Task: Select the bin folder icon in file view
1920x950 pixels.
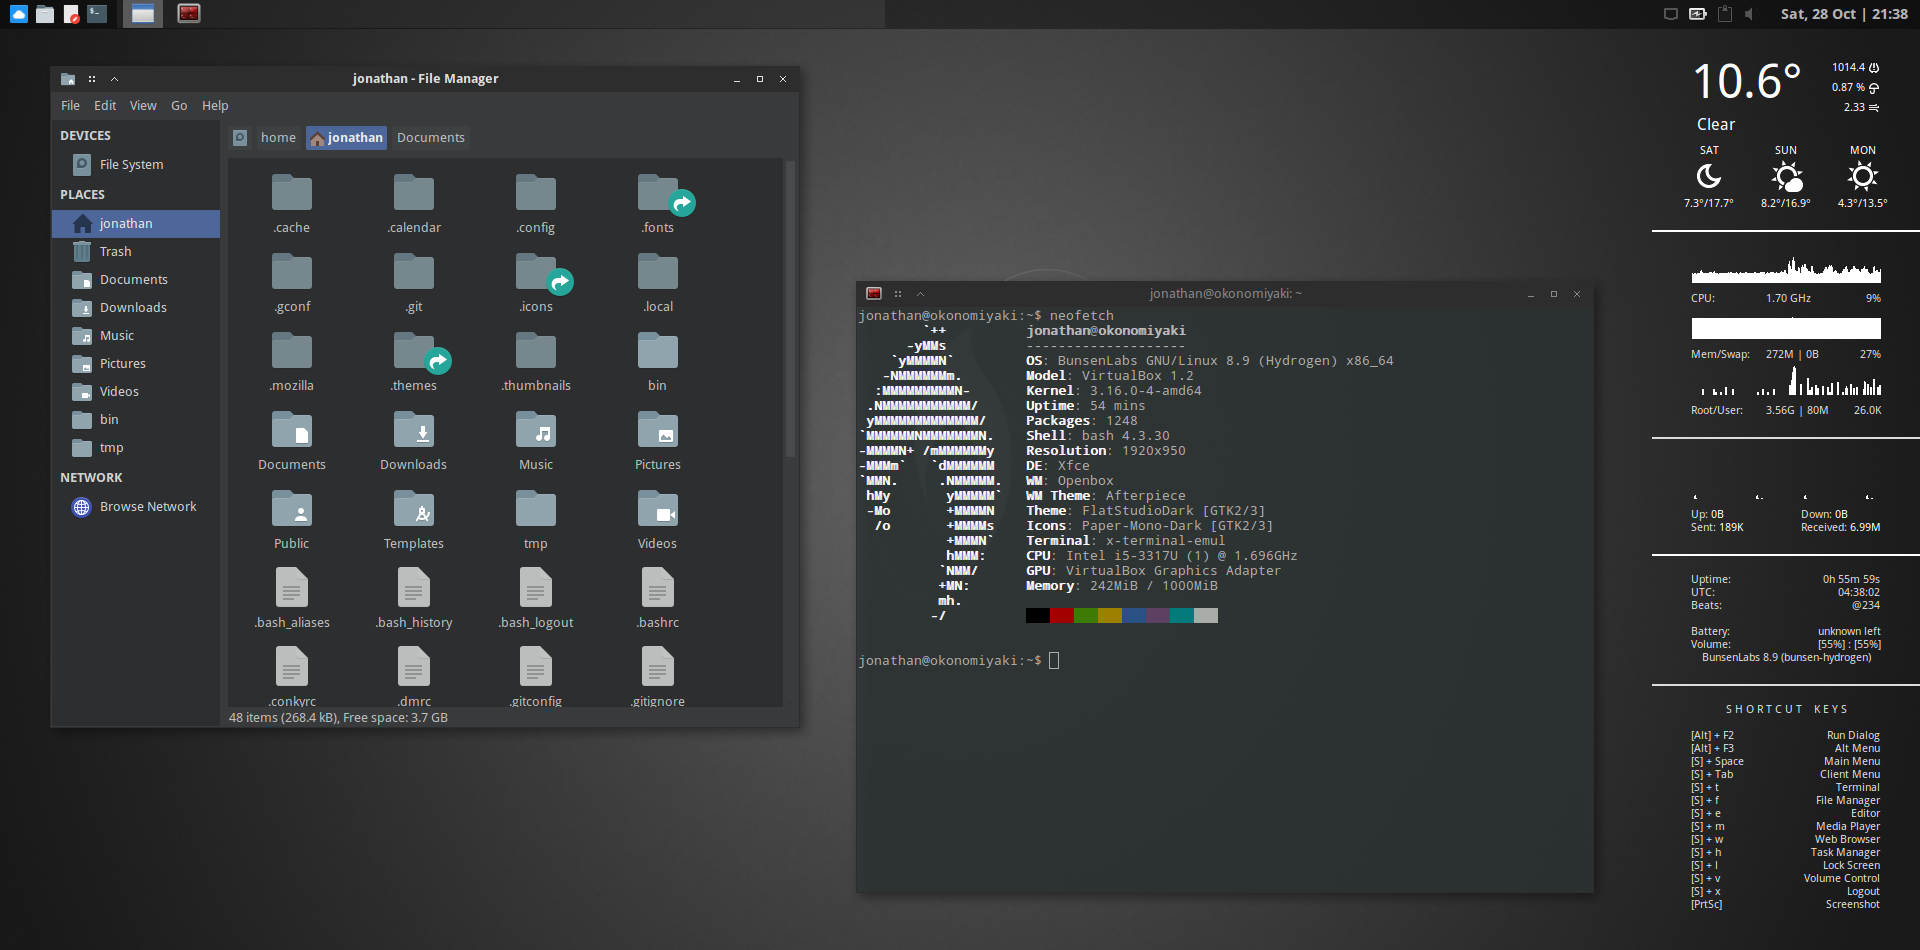Action: (x=658, y=350)
